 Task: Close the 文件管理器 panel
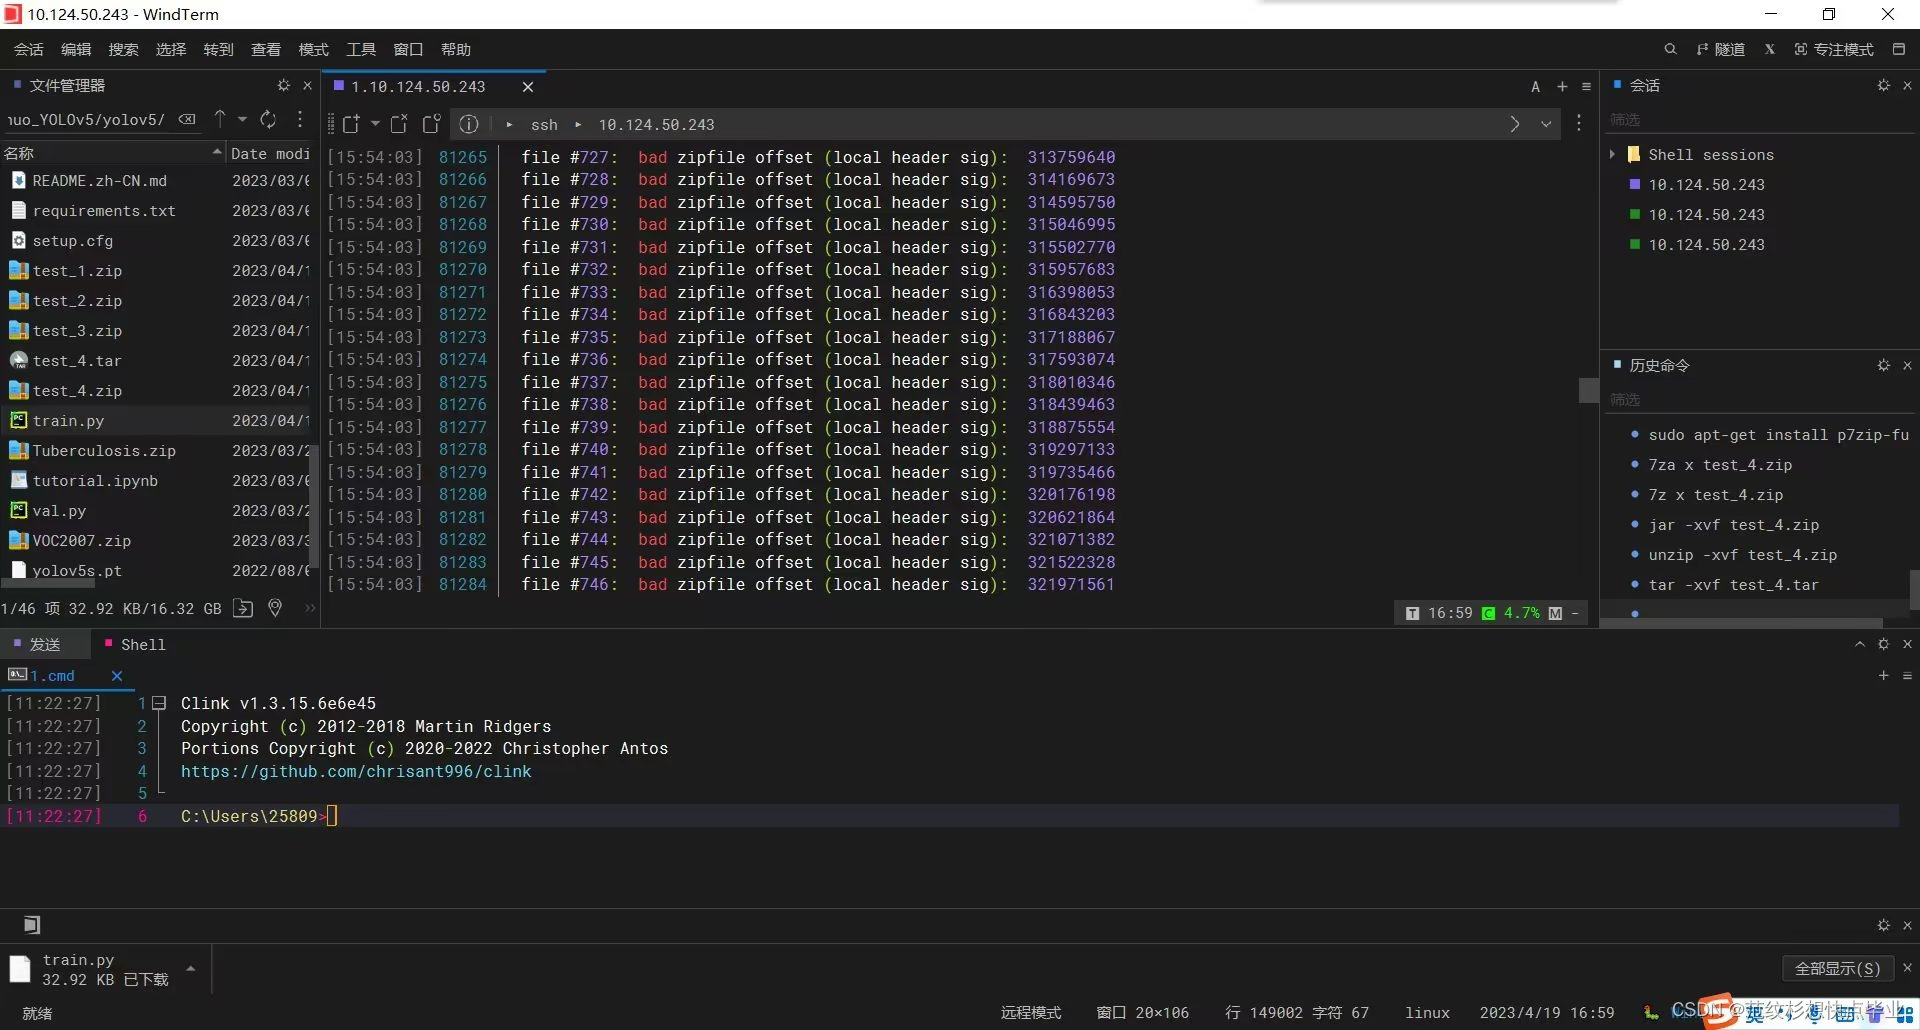(307, 86)
